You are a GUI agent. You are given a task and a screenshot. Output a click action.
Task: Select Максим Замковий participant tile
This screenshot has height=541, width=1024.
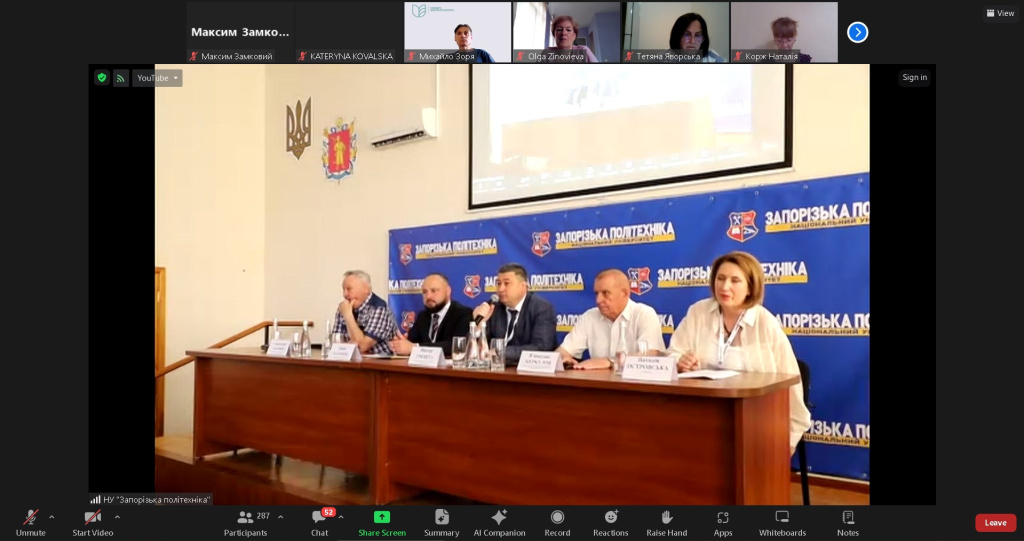pos(240,32)
